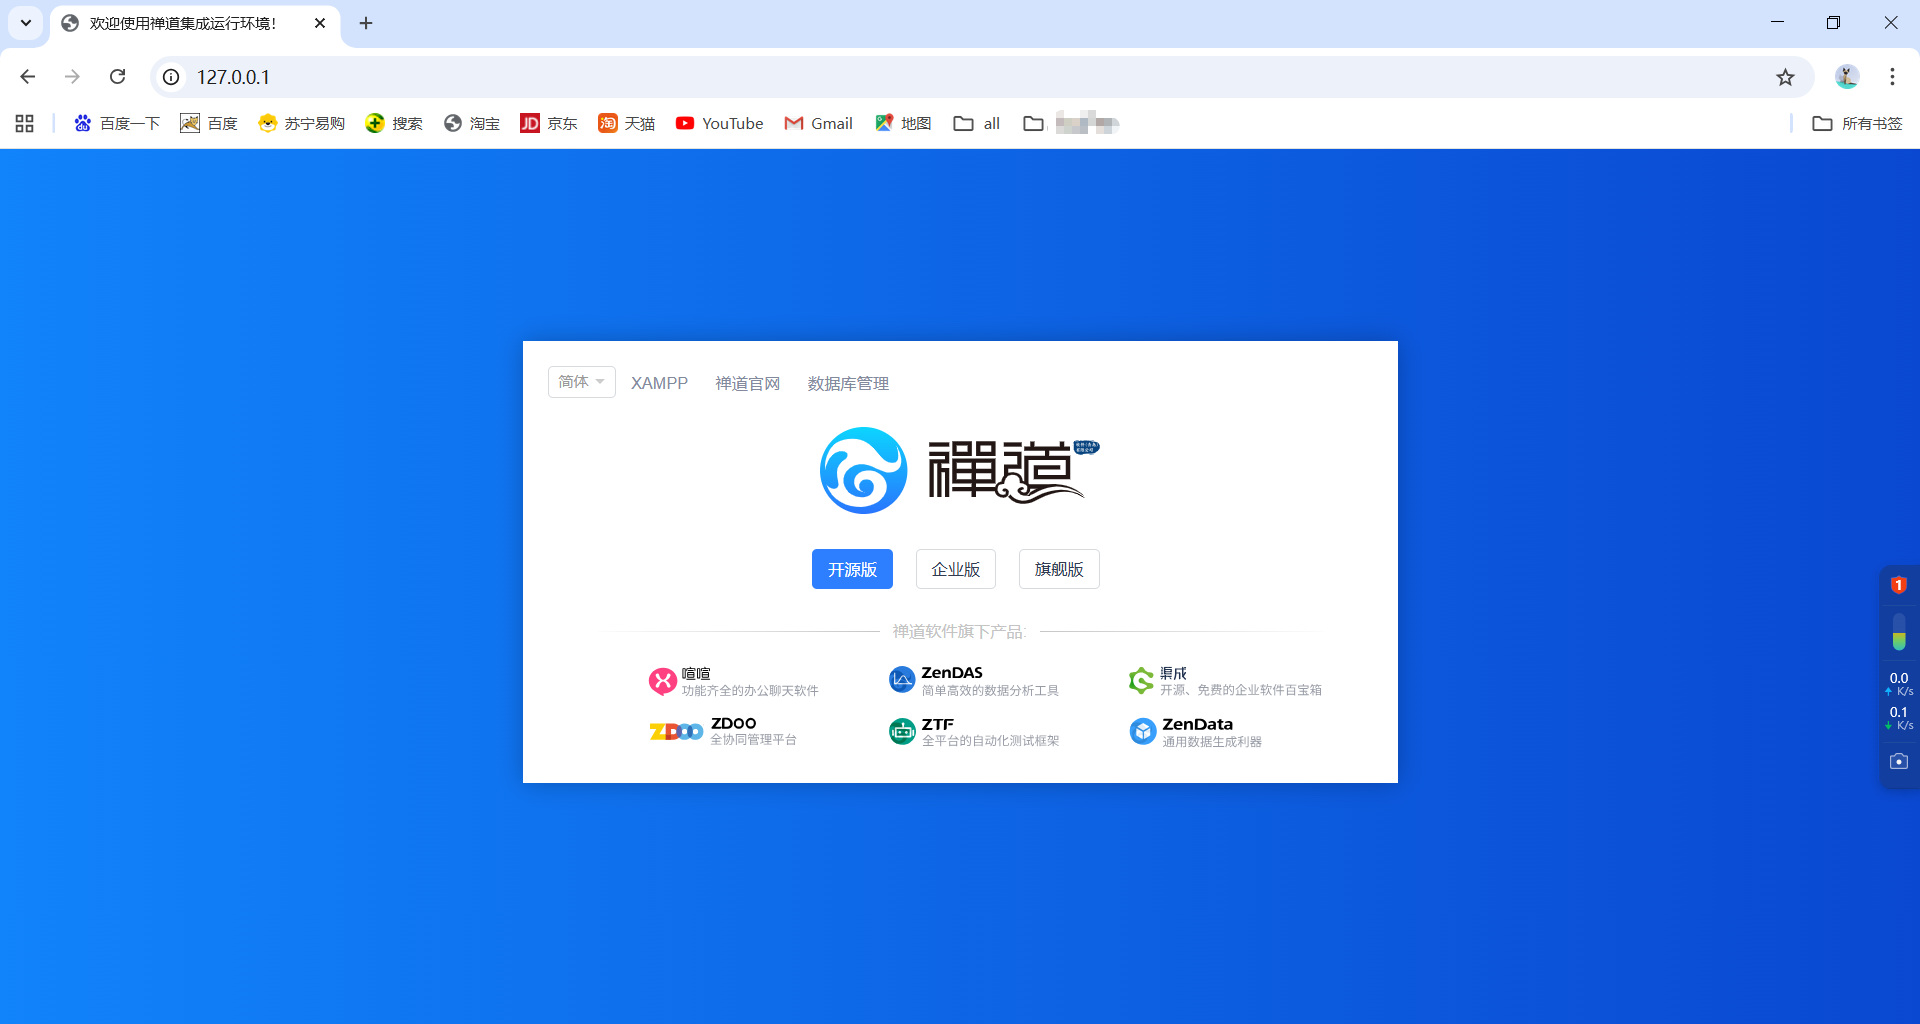
Task: Focus the address bar showing 127.0.0.1
Action: point(980,77)
